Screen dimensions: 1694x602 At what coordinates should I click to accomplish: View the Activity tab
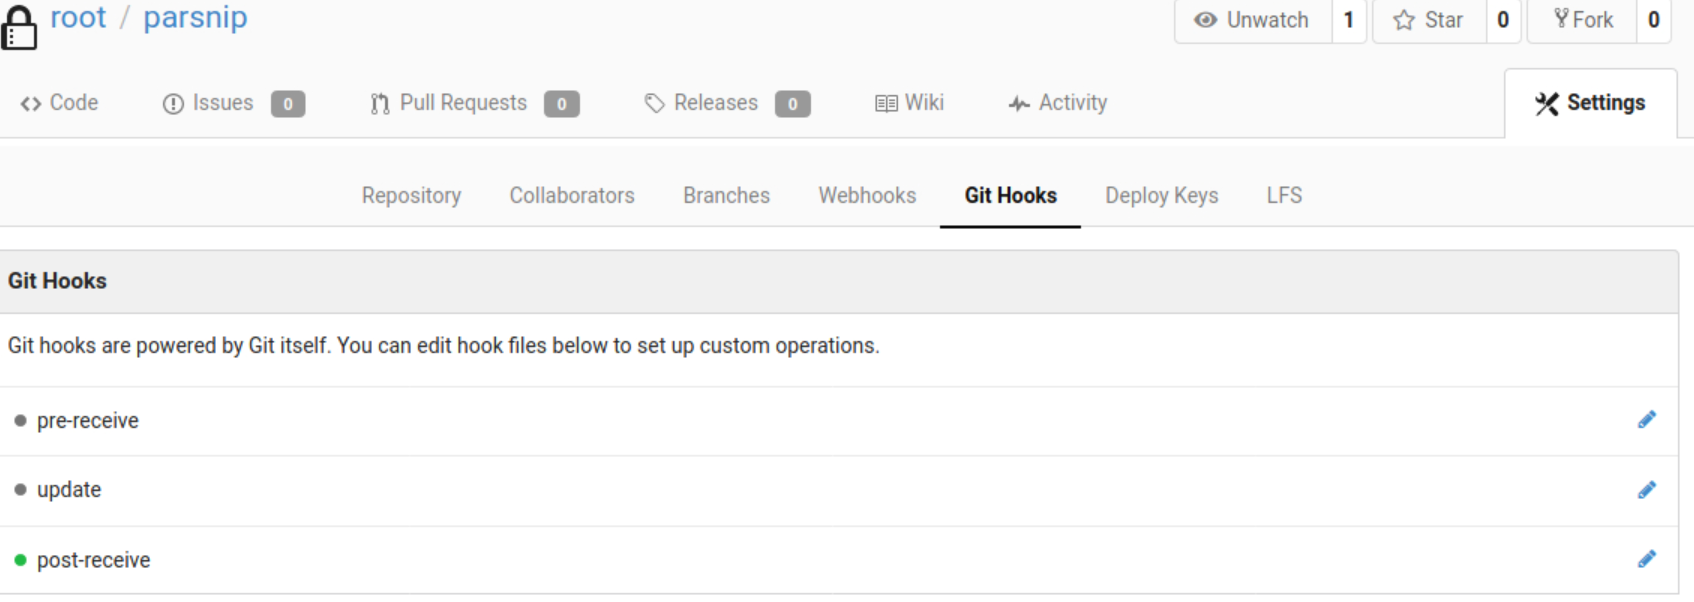tap(1058, 103)
